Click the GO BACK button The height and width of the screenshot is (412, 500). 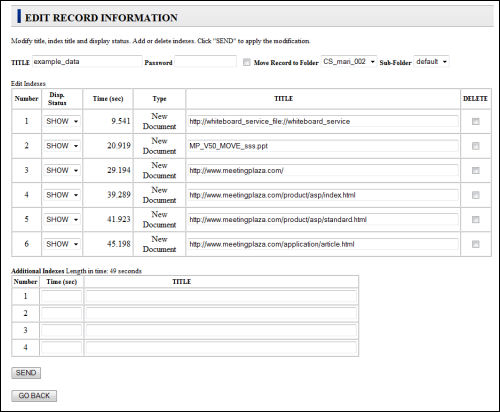click(34, 396)
